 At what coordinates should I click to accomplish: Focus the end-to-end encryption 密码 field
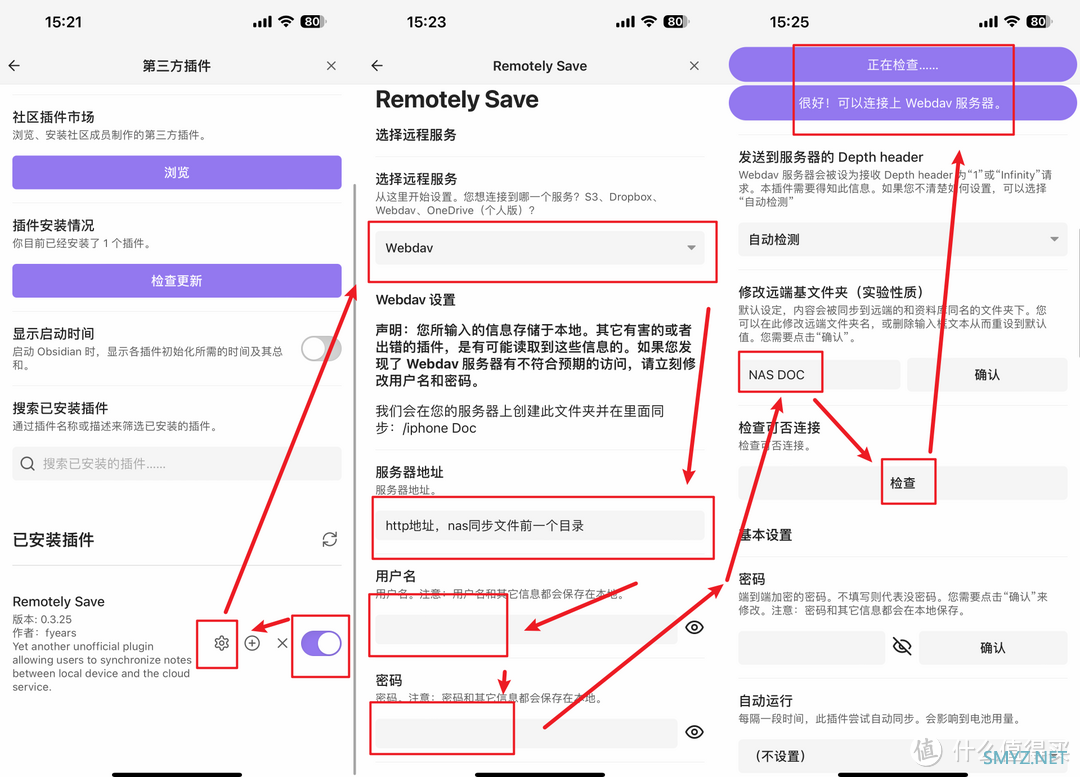pos(811,648)
